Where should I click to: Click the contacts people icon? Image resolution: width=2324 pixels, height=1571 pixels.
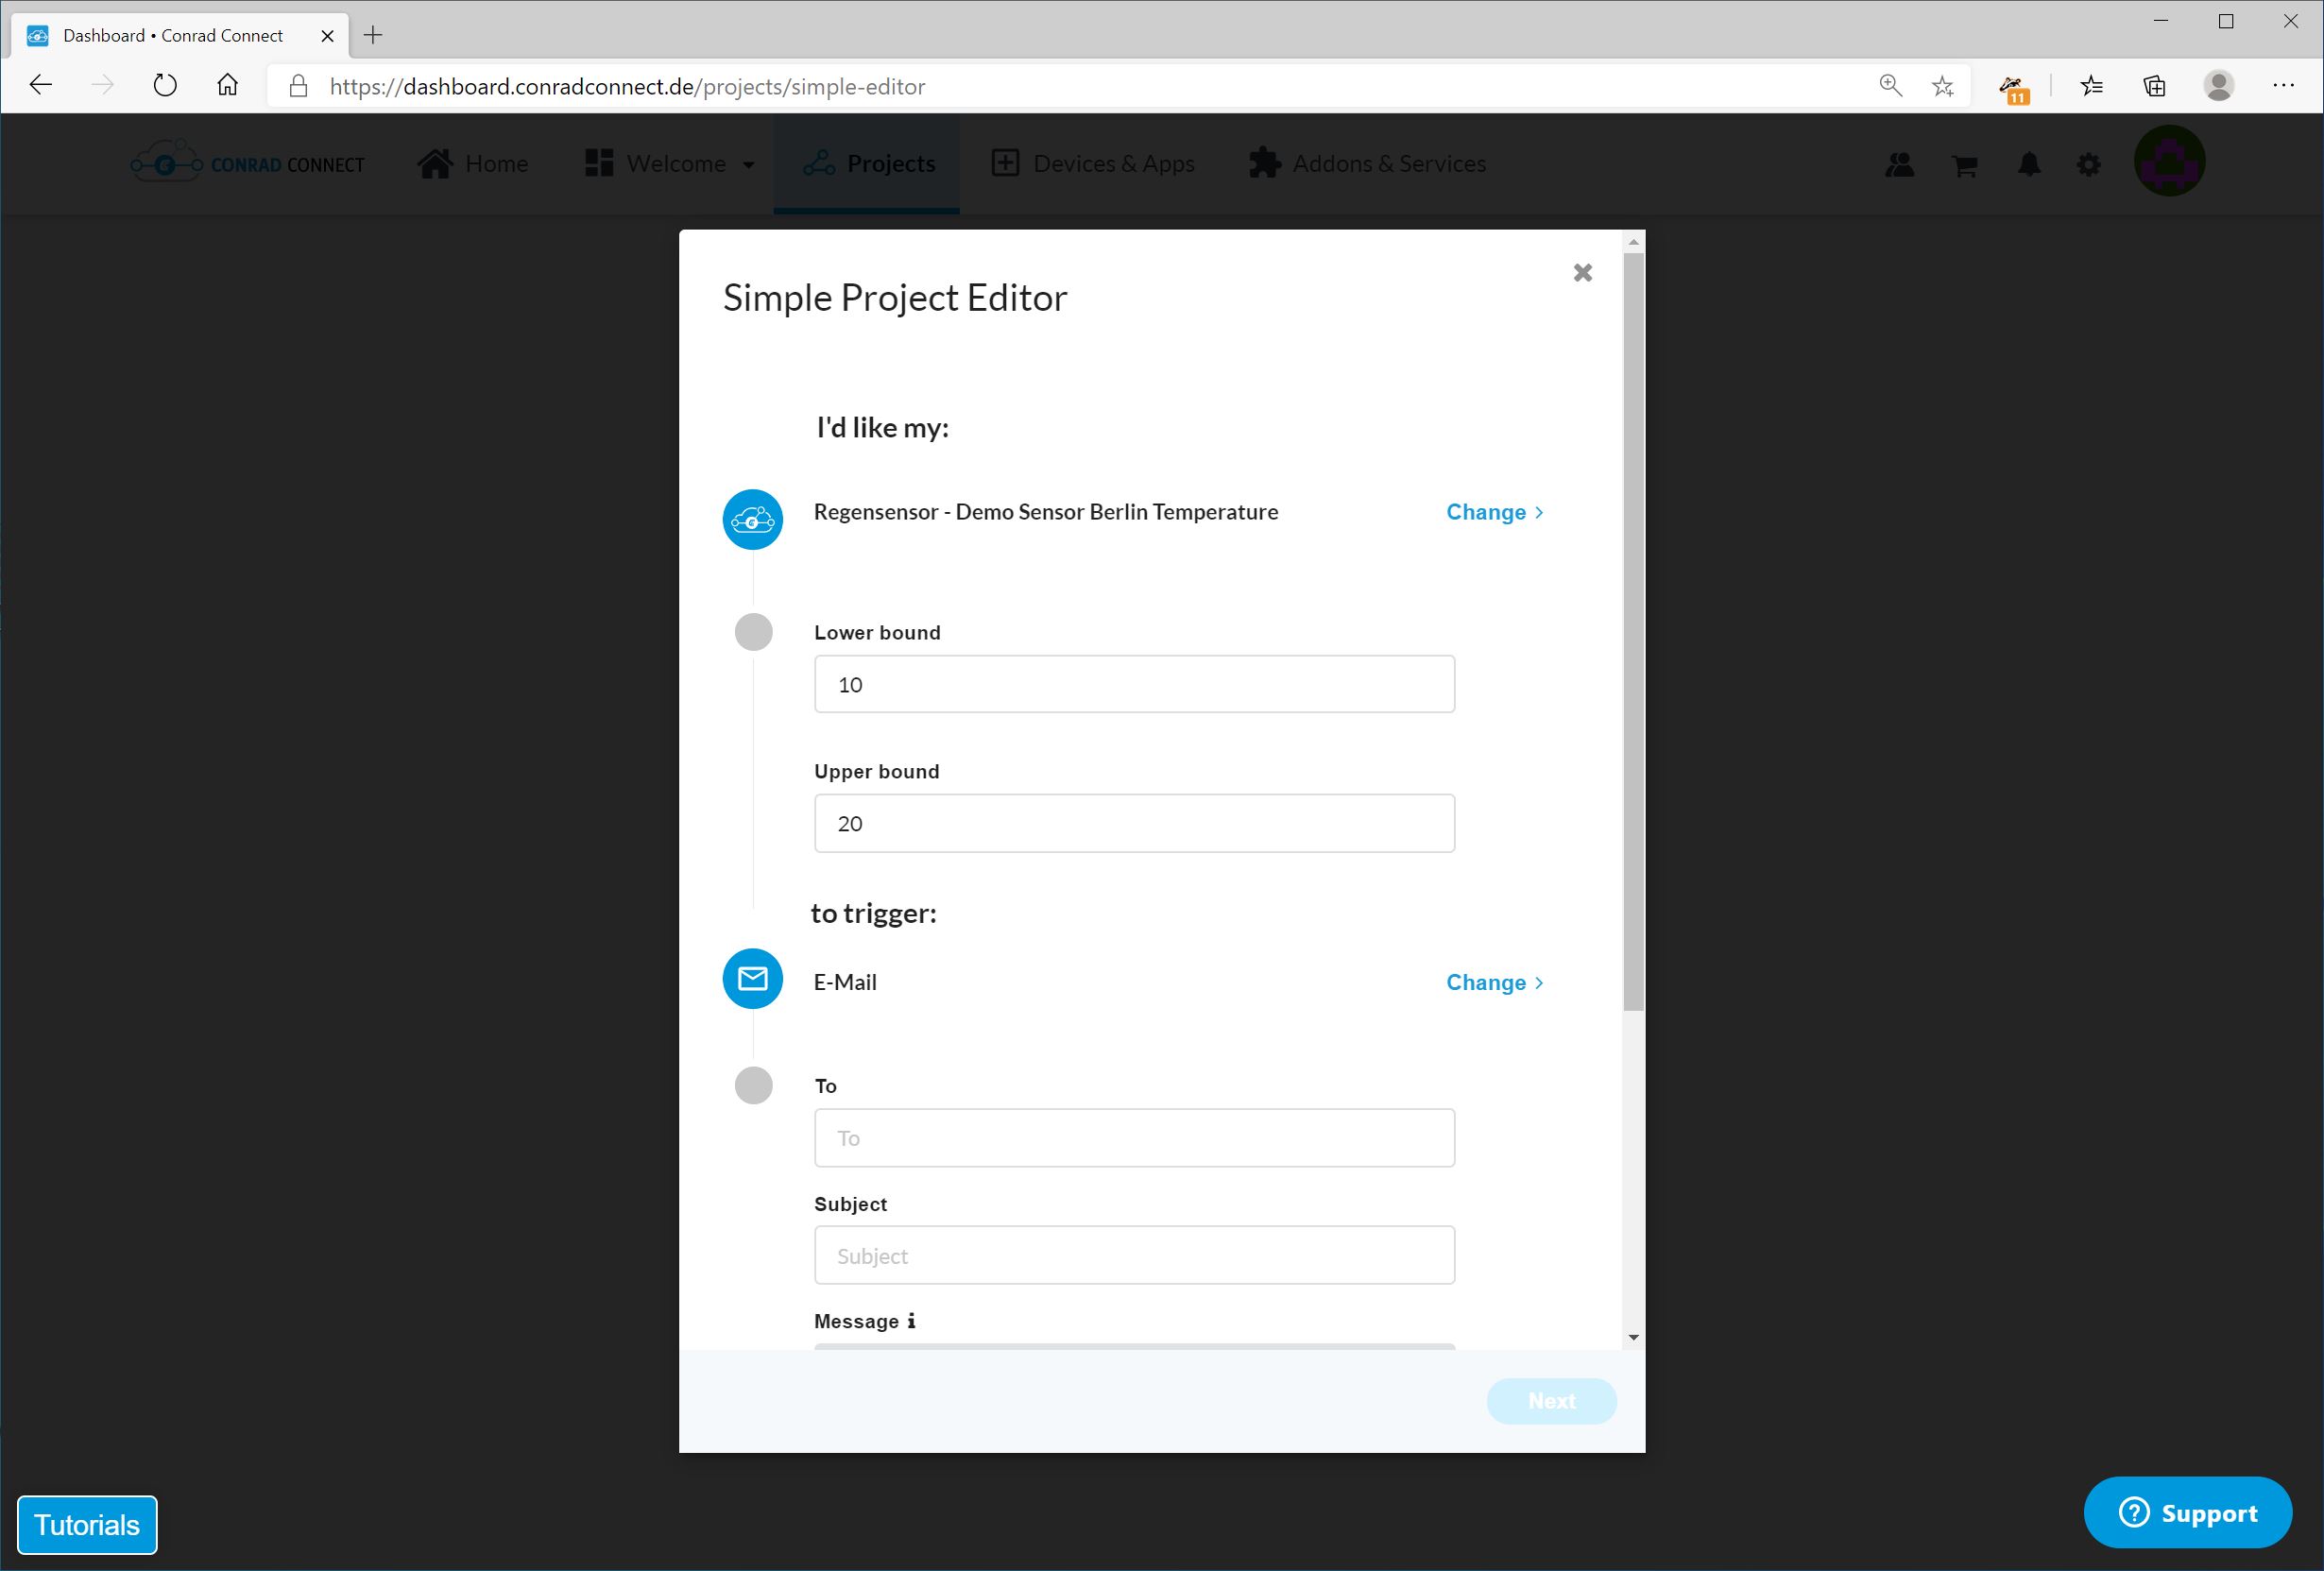1899,165
